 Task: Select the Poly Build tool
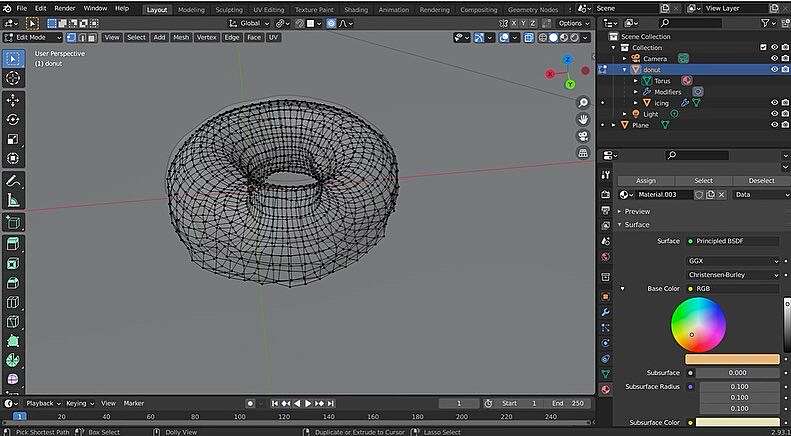pos(14,341)
